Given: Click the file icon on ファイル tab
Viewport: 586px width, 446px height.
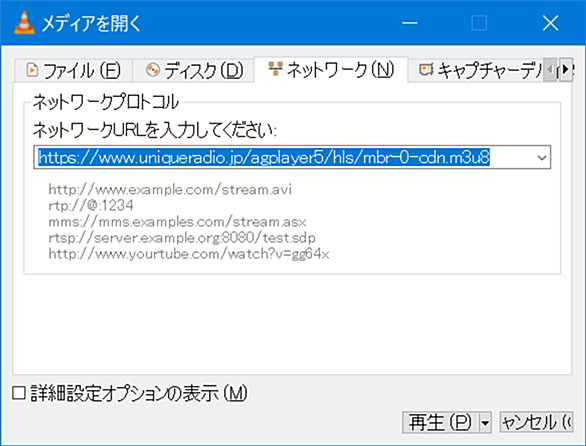Looking at the screenshot, I should pos(32,70).
